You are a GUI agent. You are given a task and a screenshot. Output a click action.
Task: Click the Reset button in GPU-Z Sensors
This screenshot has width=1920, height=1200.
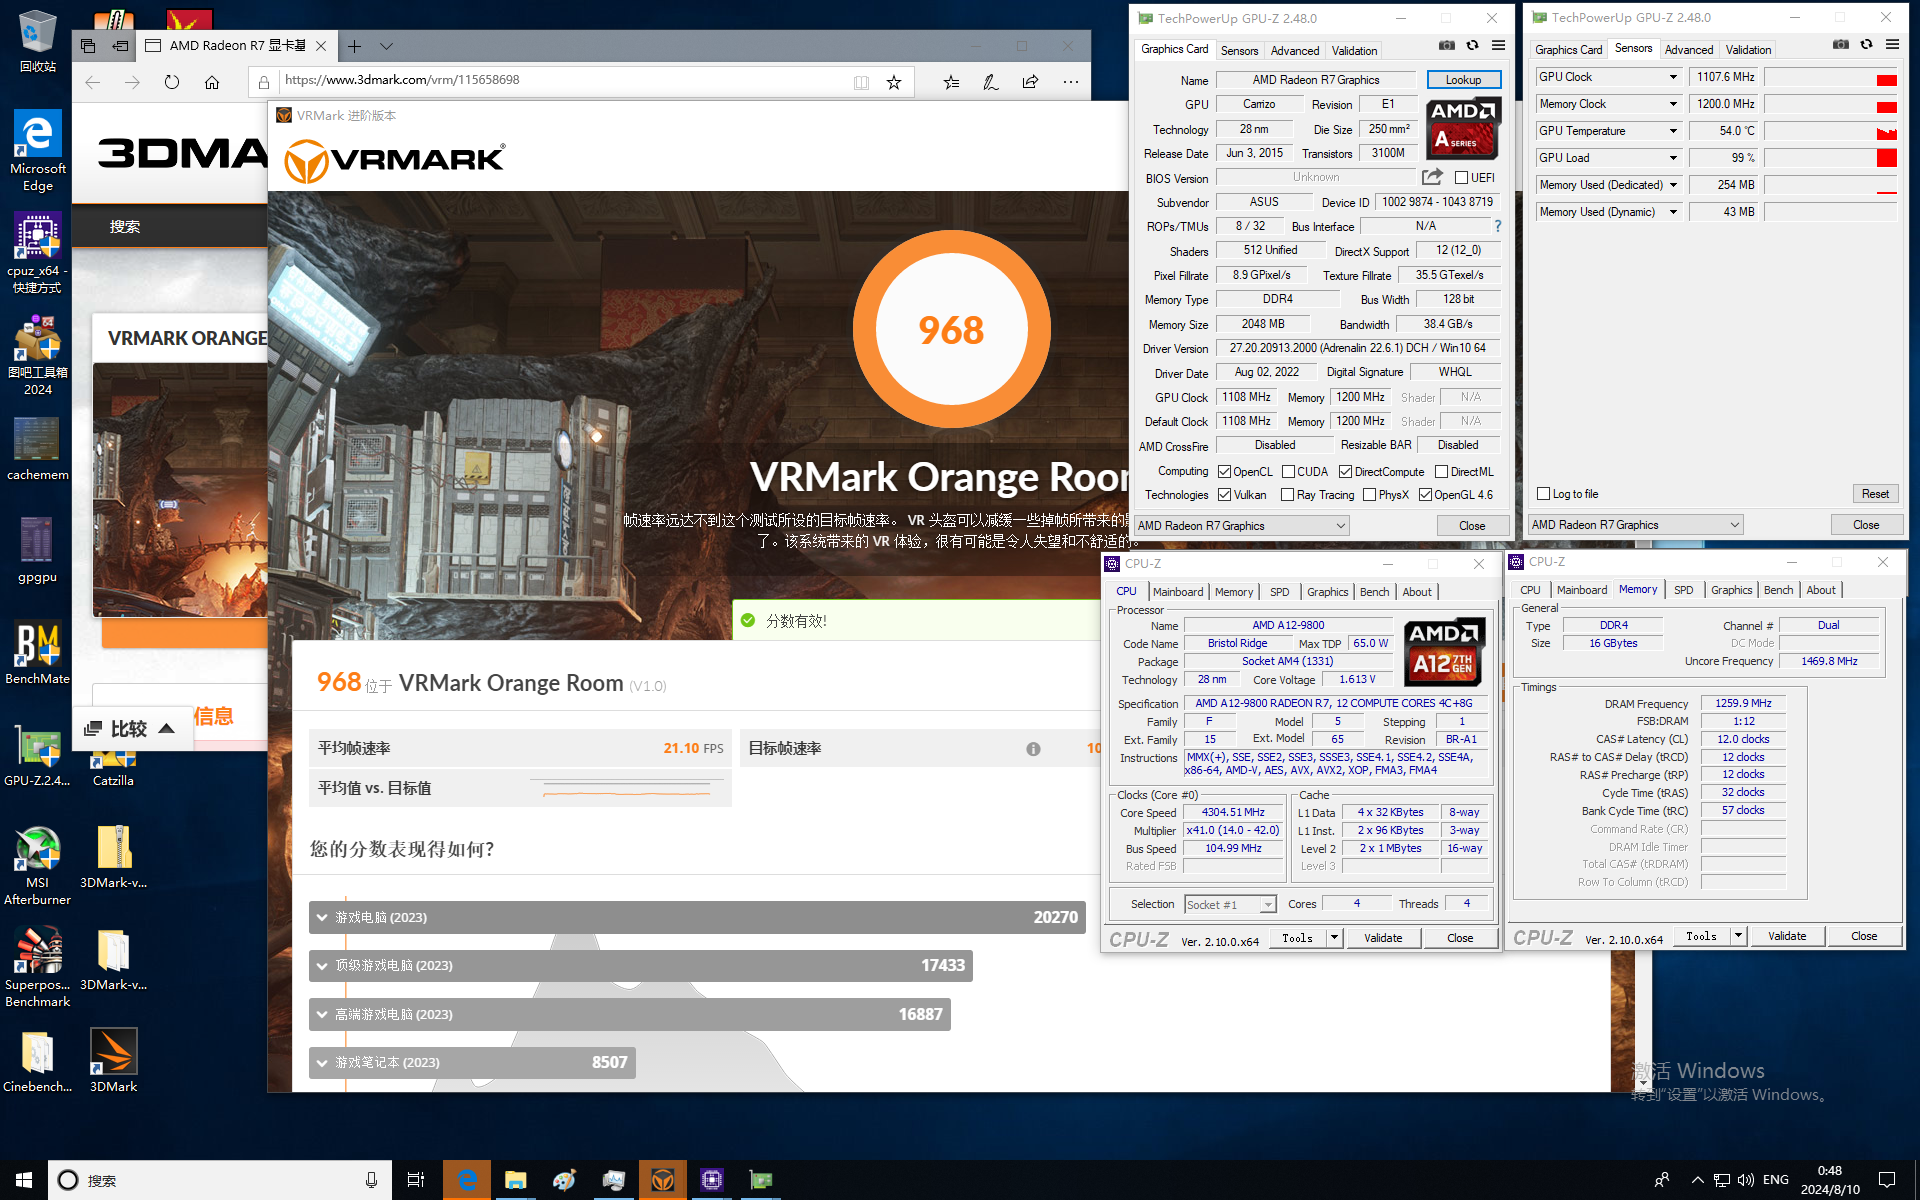pyautogui.click(x=1875, y=494)
